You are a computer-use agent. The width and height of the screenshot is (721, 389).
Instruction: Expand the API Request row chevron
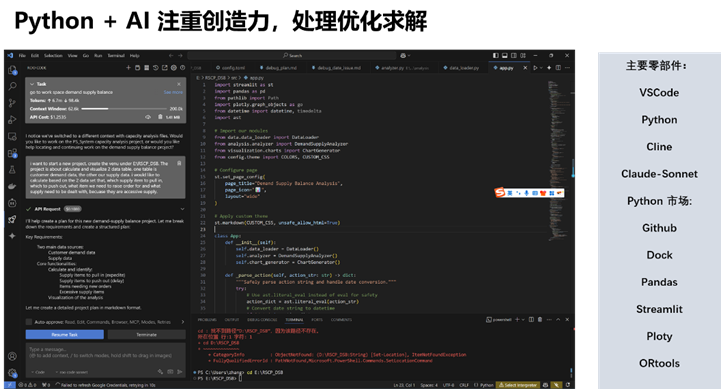pos(182,209)
